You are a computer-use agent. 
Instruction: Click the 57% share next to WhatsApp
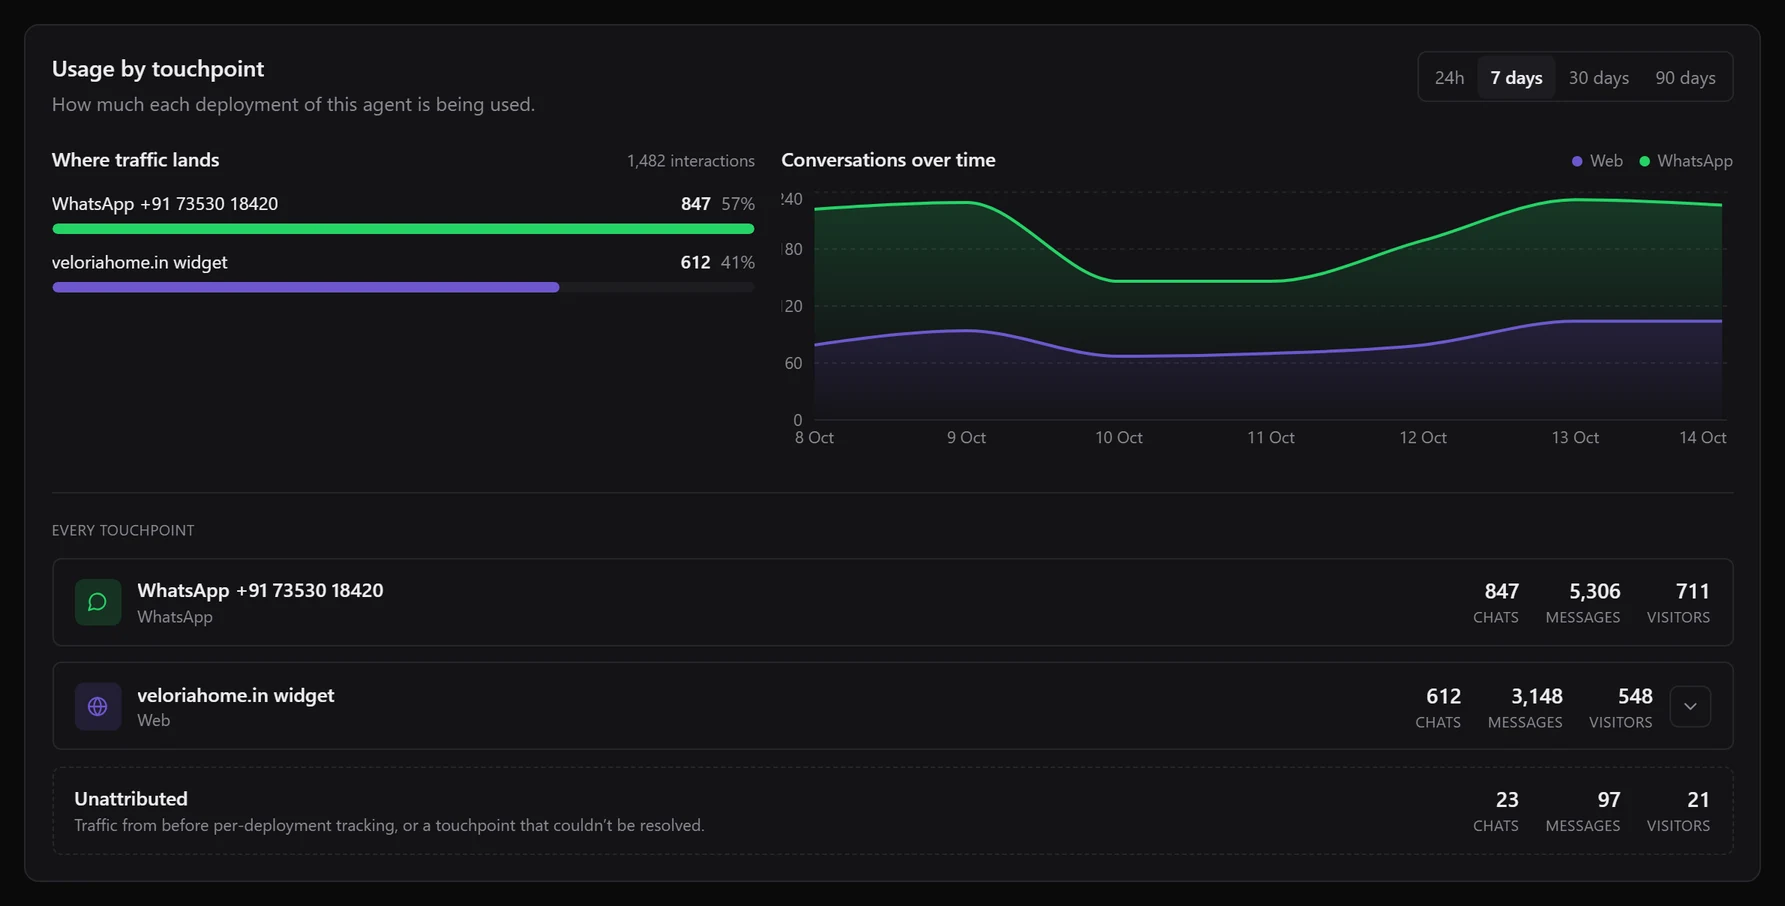(738, 204)
